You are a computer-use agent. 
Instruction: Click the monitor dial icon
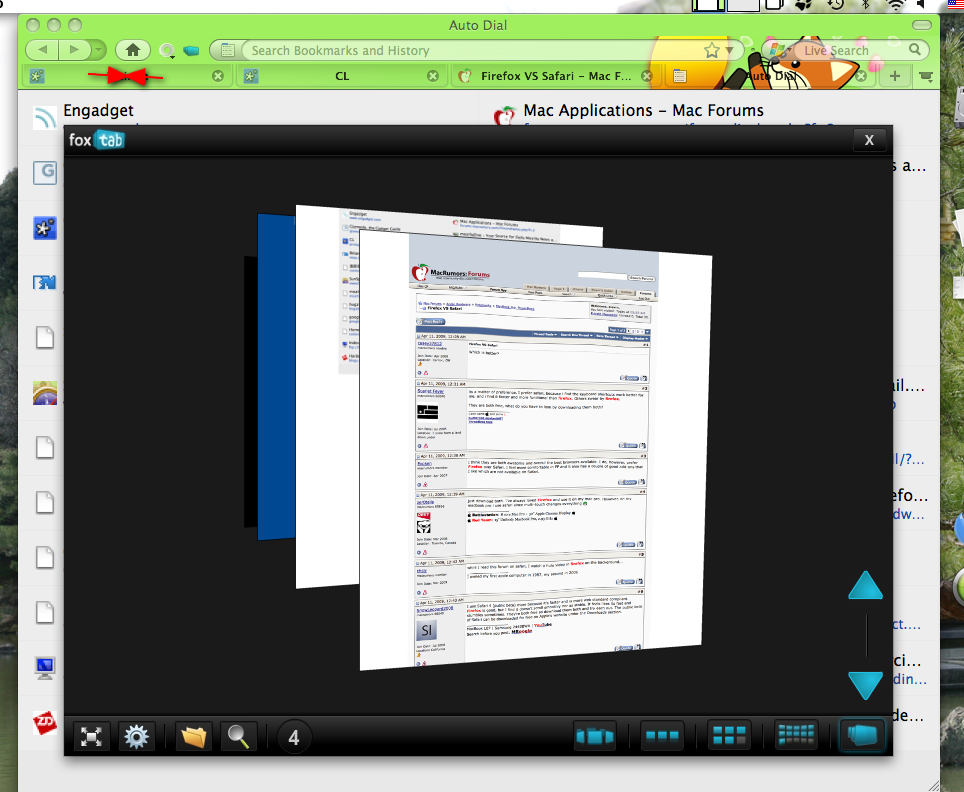[45, 668]
